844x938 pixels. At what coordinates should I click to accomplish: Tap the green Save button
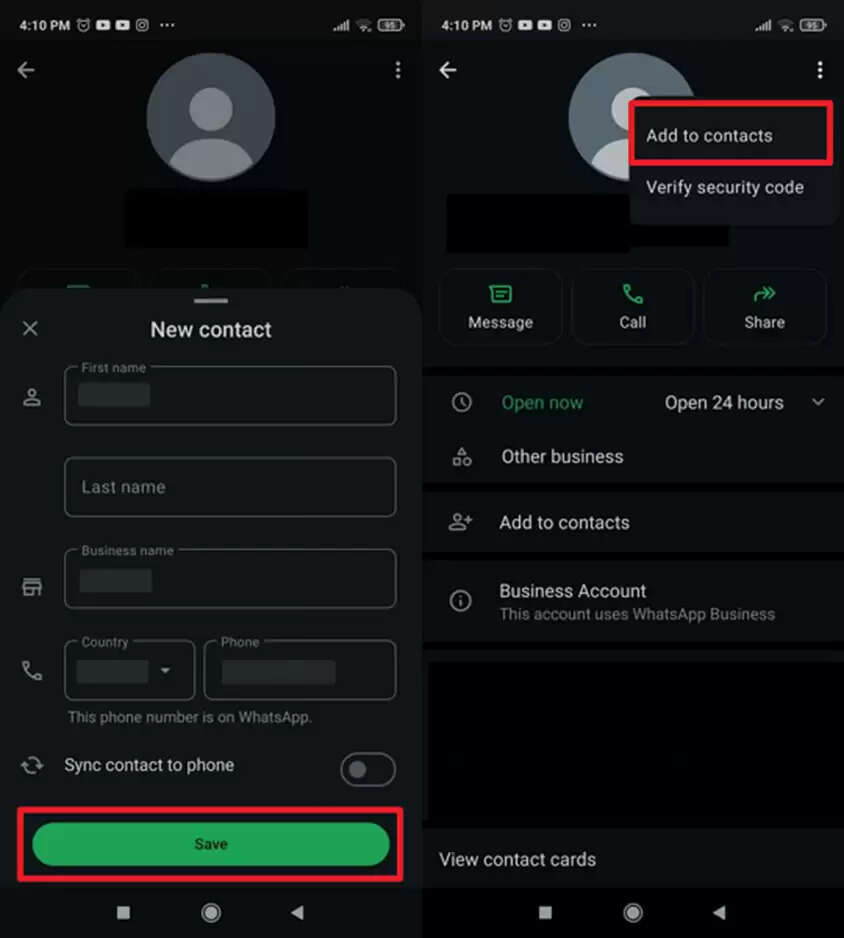point(211,844)
